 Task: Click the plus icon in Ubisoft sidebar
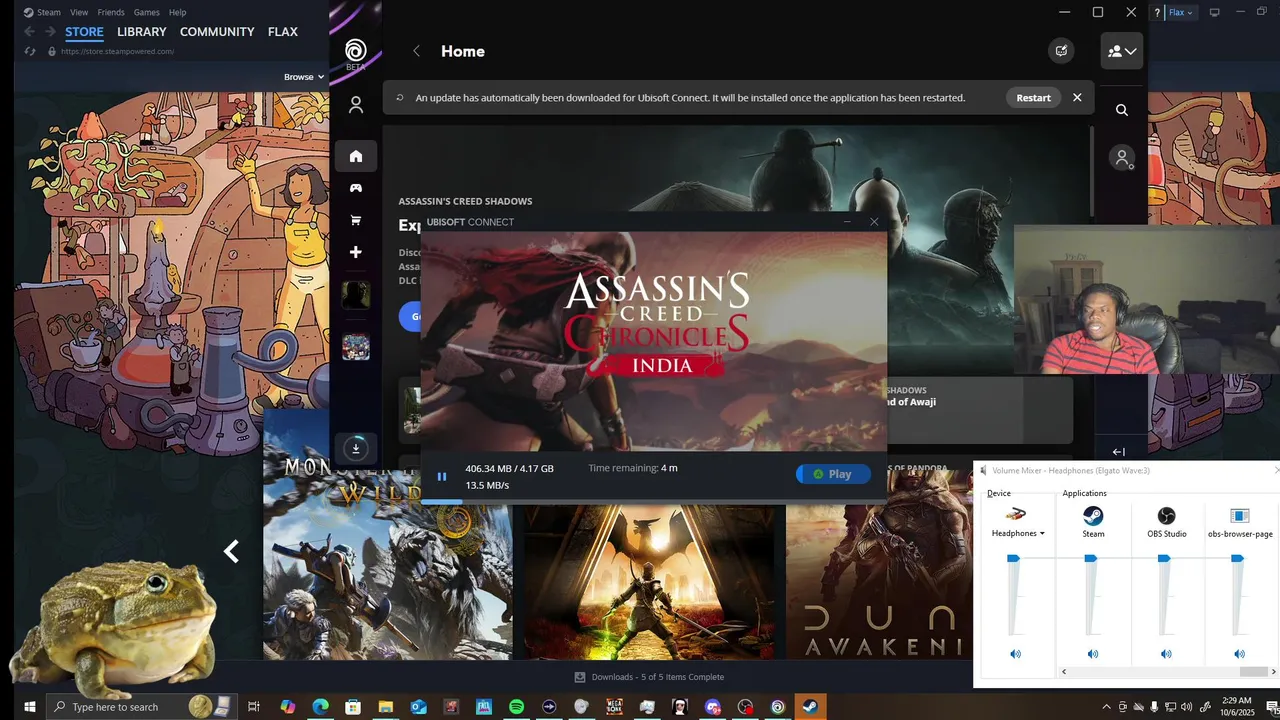355,252
